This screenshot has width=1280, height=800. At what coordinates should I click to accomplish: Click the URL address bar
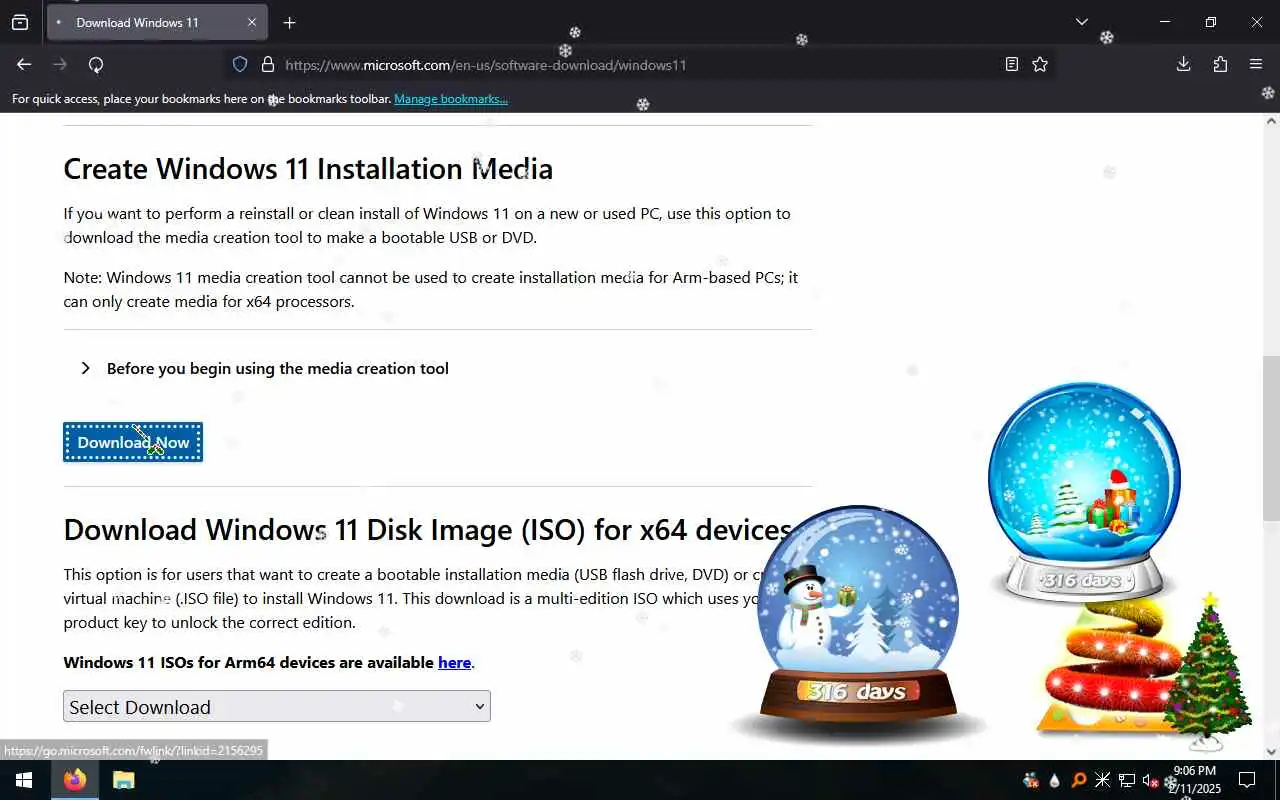(640, 65)
